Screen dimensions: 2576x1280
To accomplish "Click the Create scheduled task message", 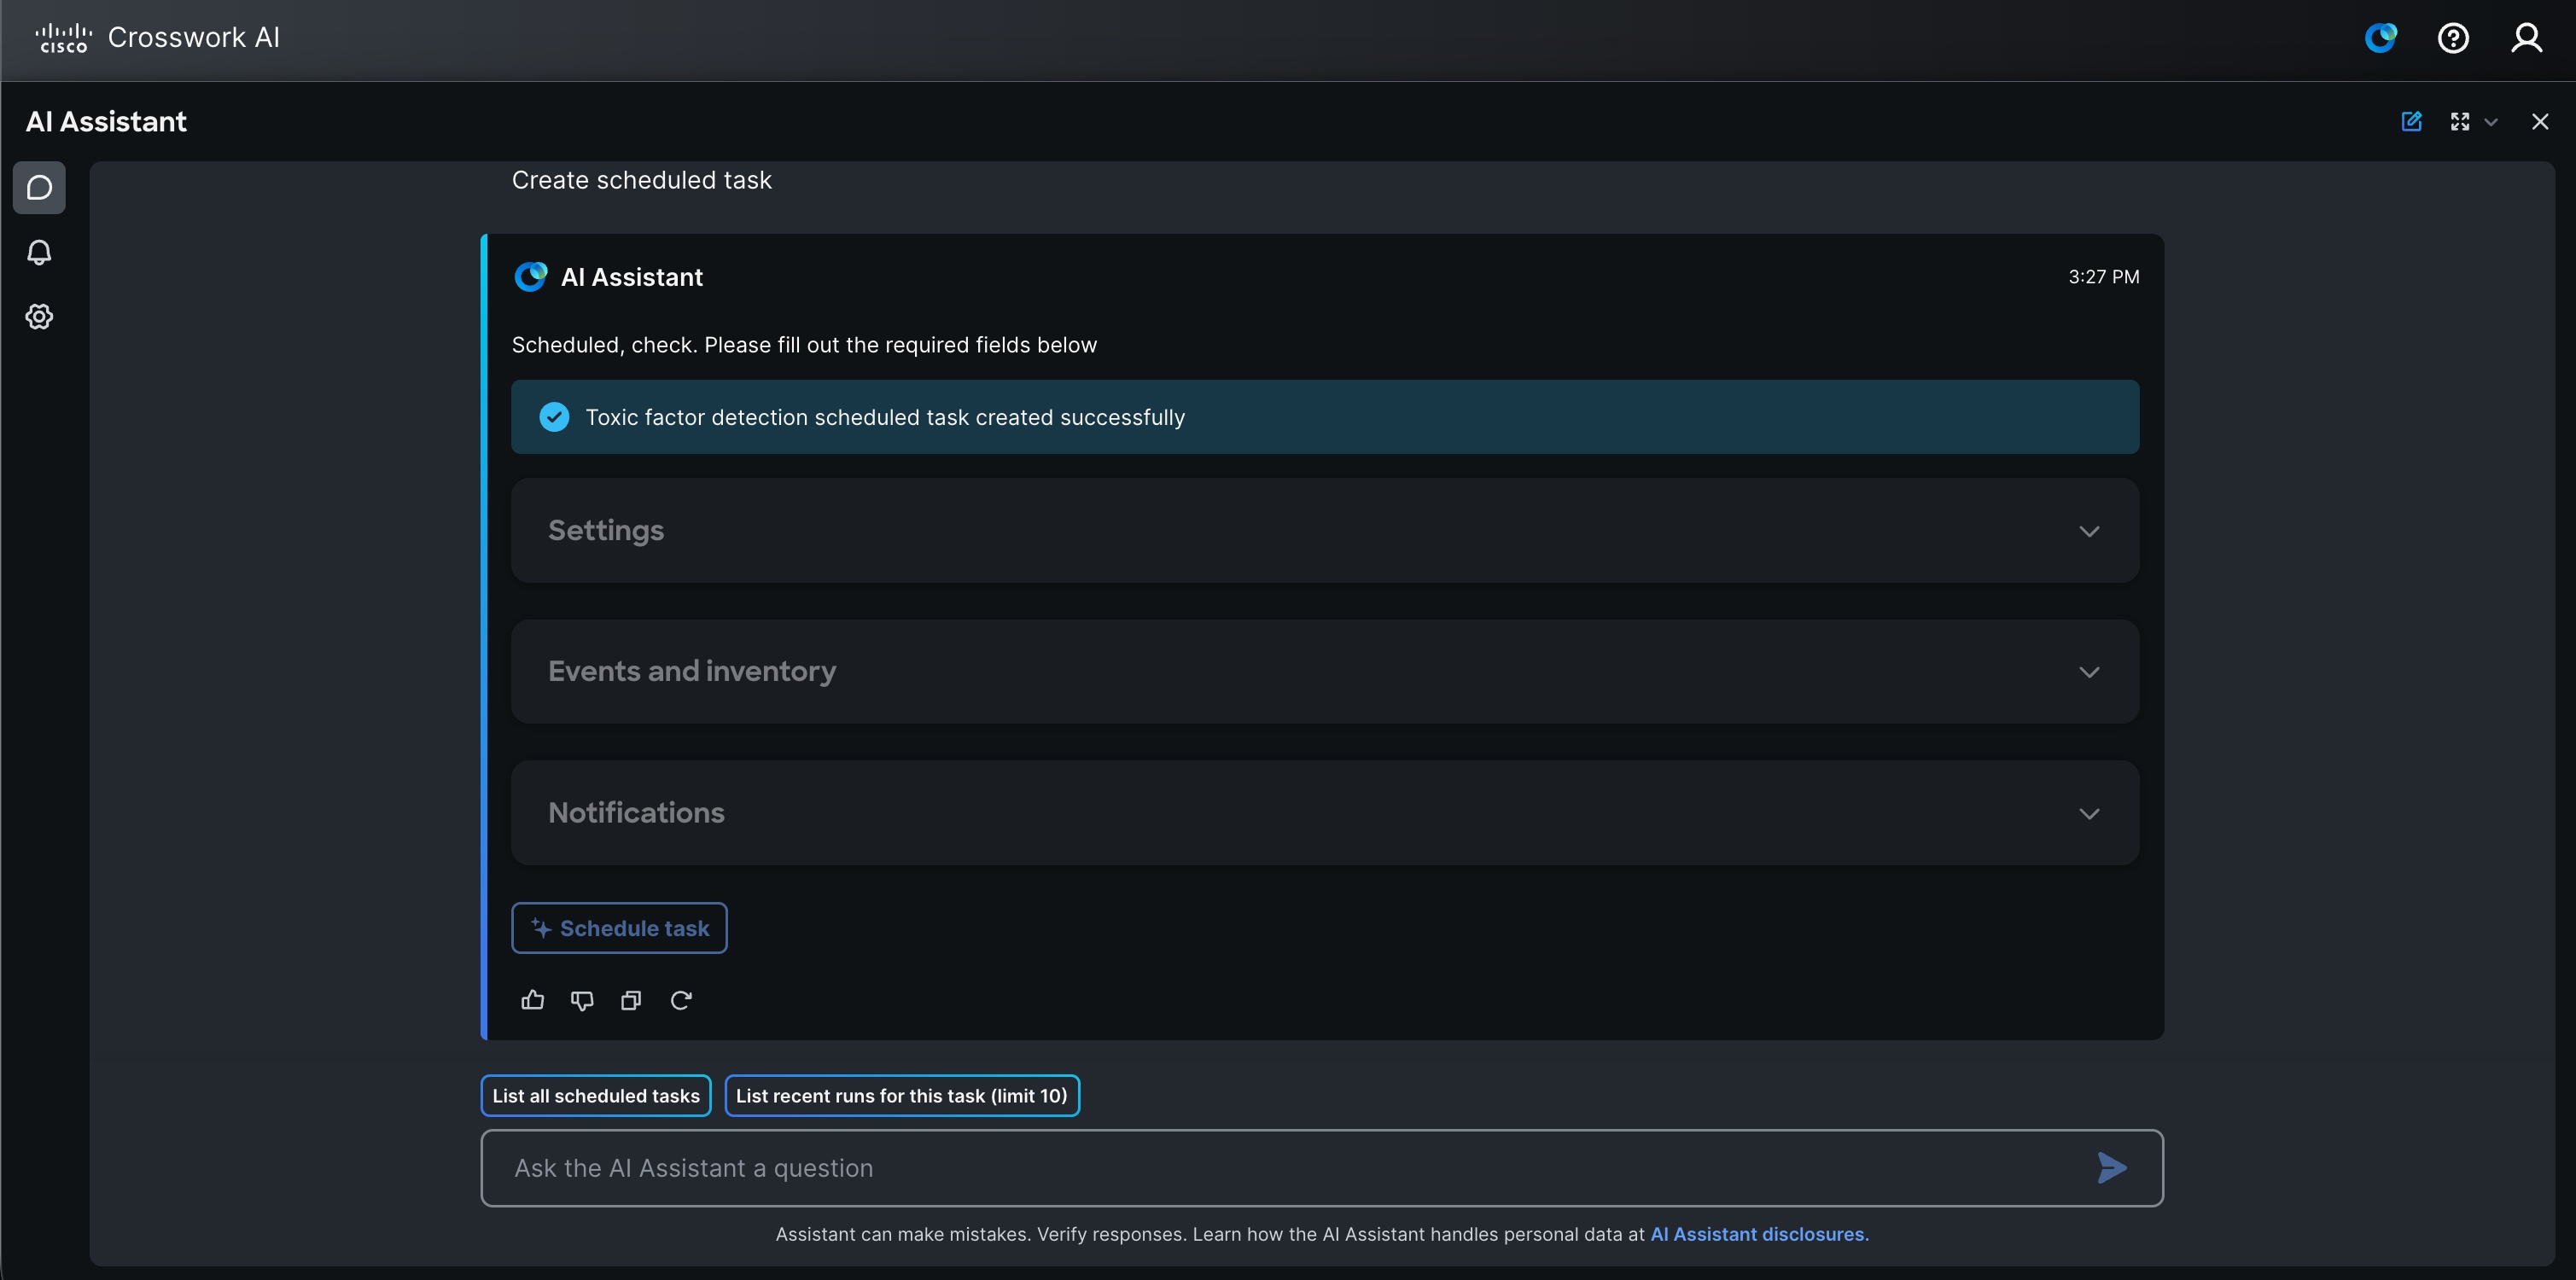I will coord(642,180).
